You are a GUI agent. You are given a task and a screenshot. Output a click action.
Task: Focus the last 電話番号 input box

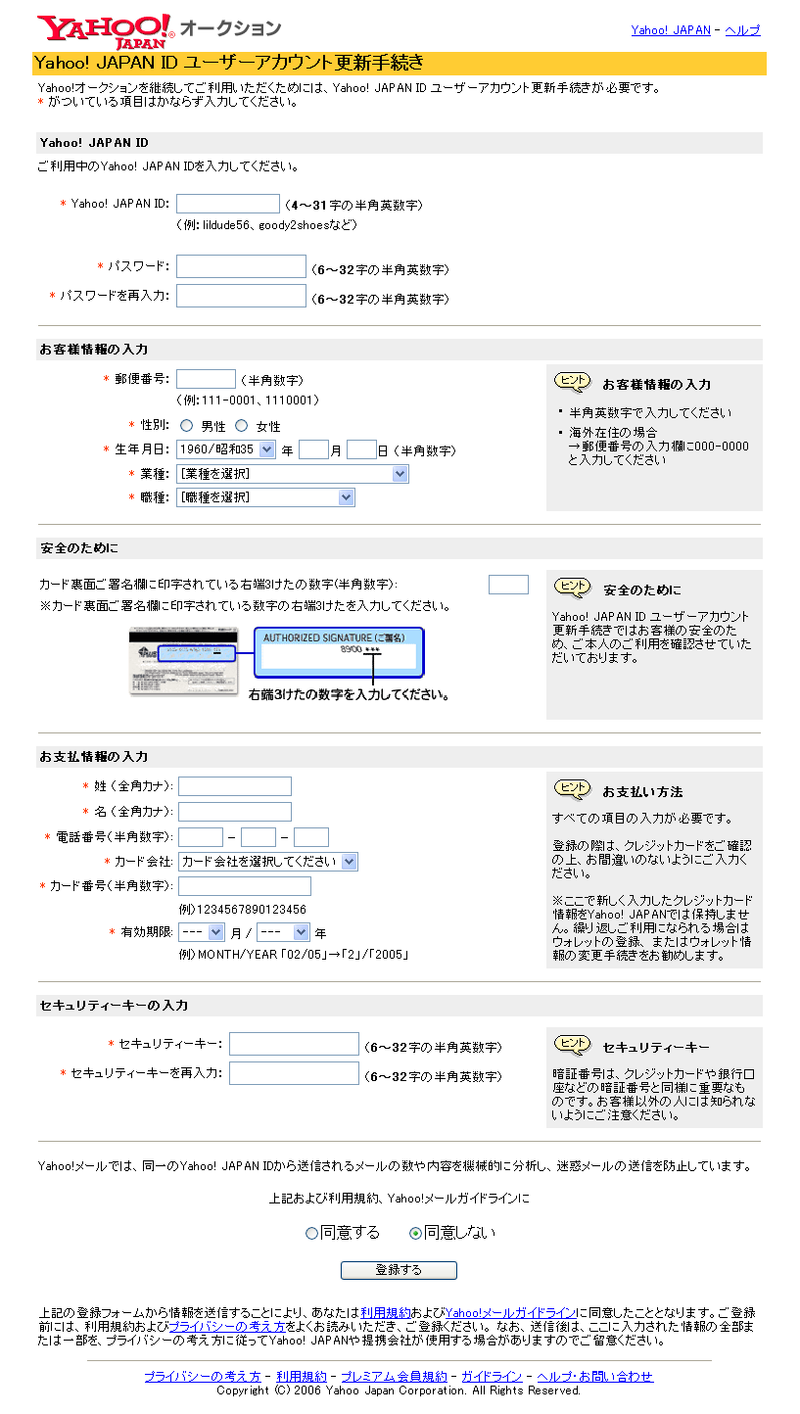pos(311,837)
